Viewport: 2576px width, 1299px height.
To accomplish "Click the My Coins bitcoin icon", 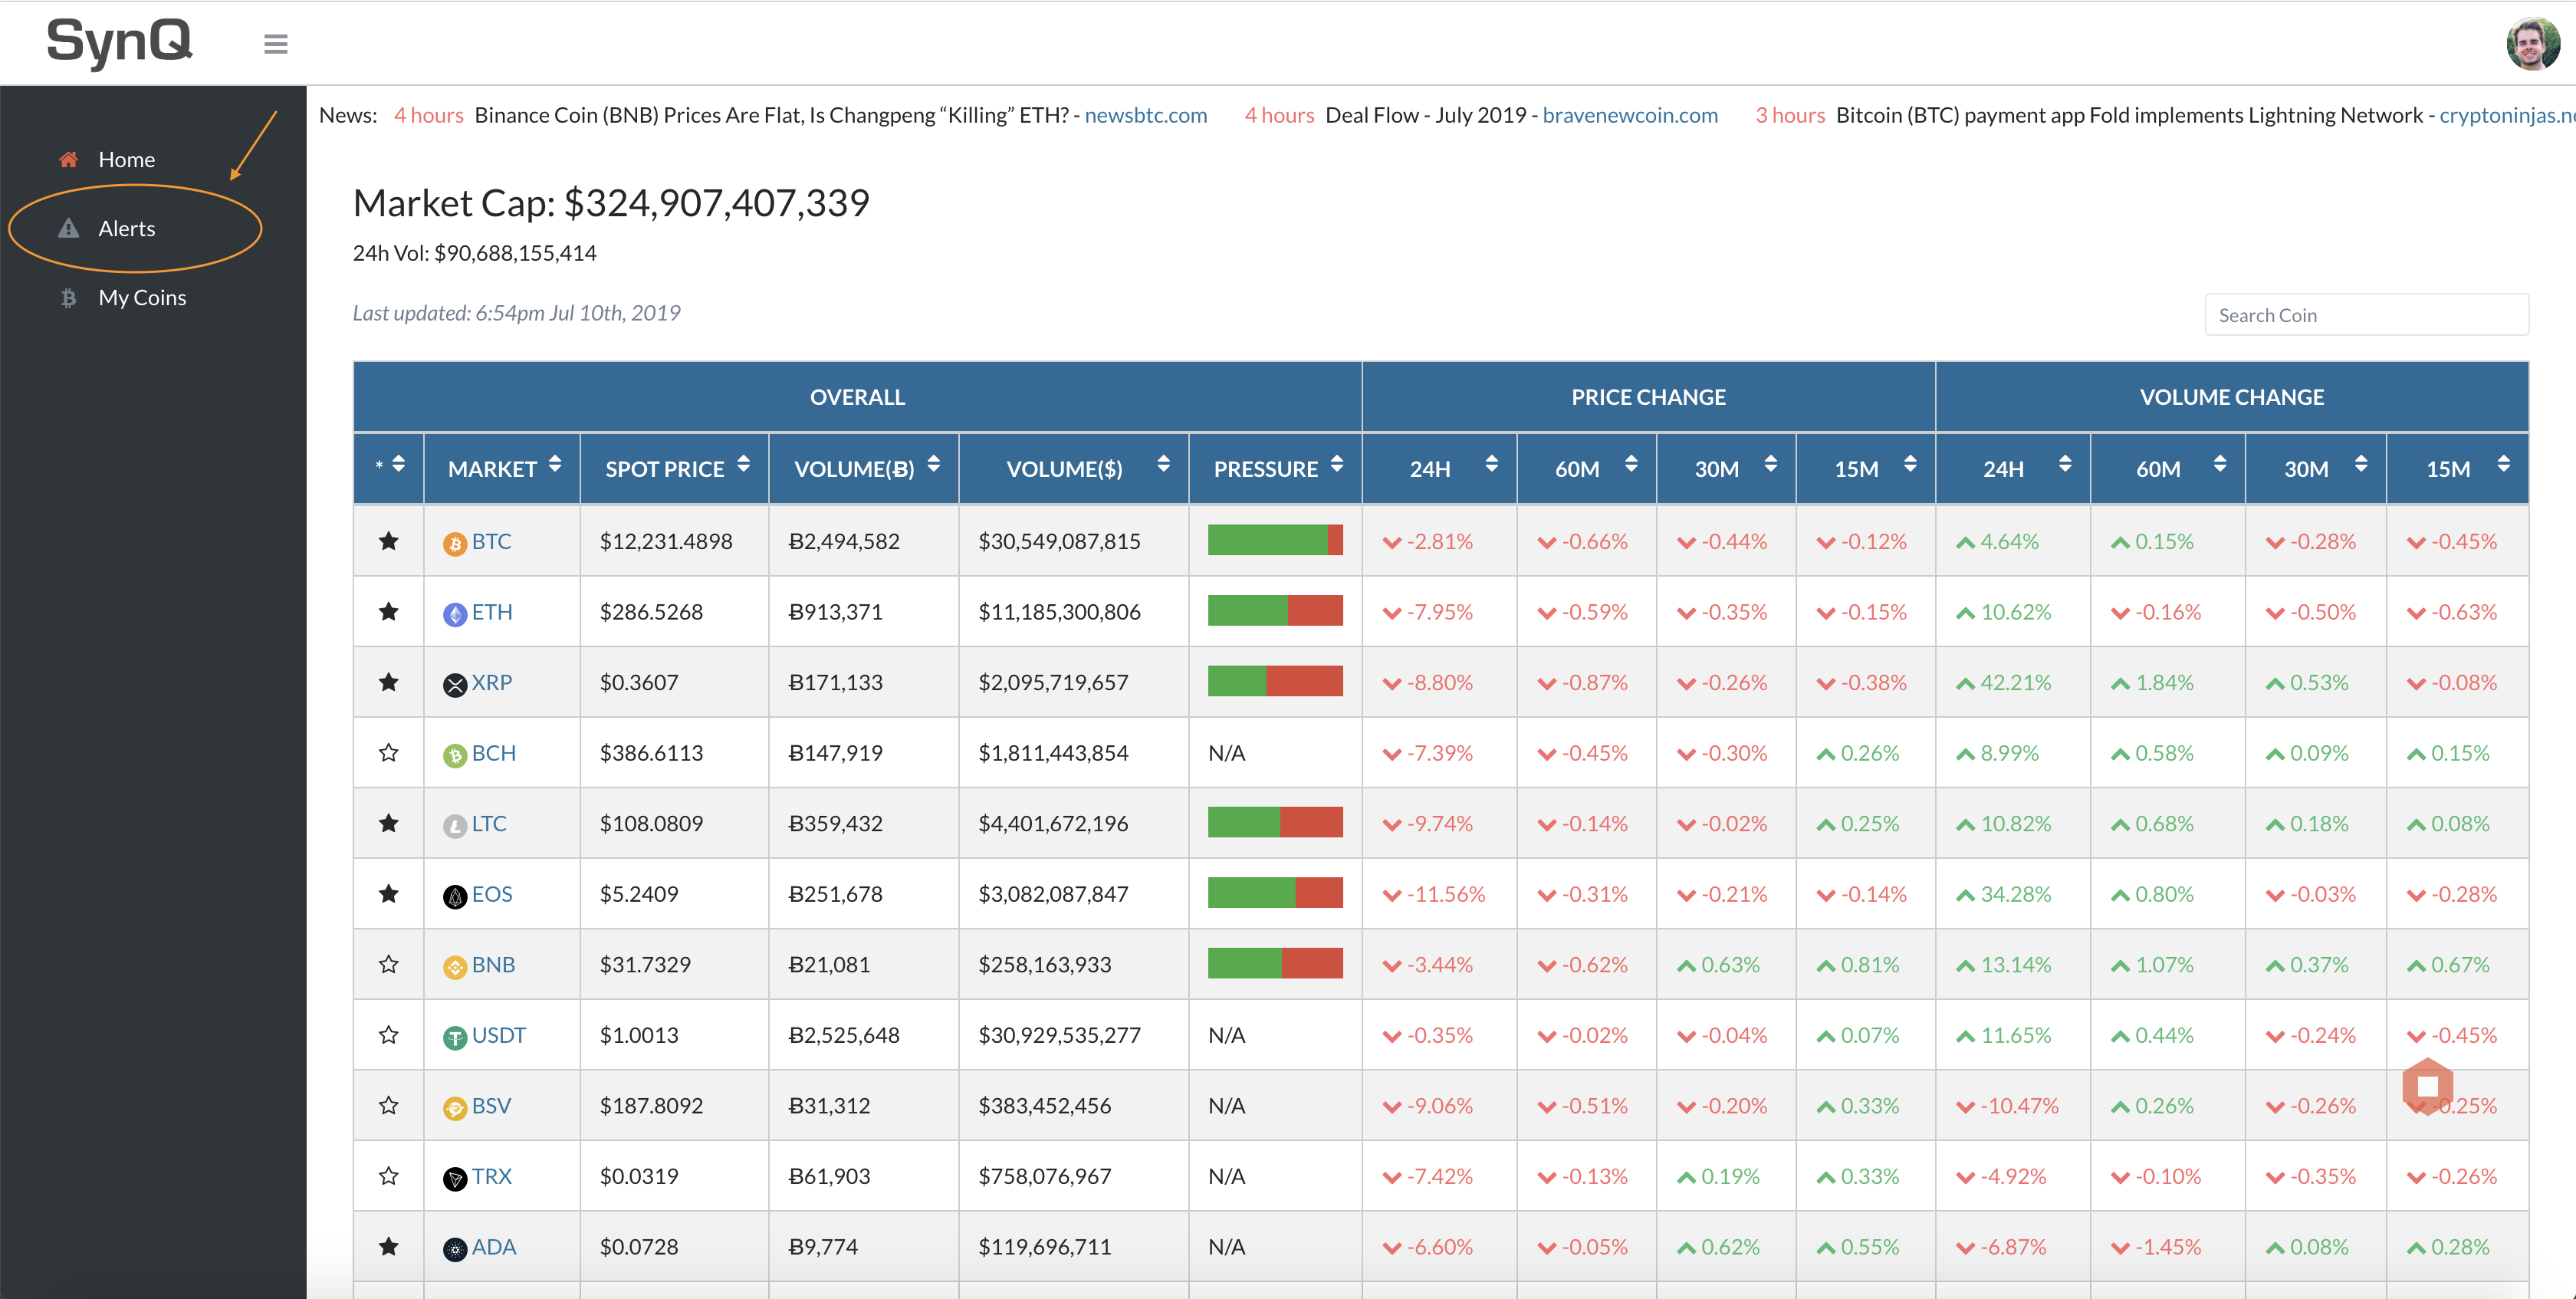I will pyautogui.click(x=68, y=297).
